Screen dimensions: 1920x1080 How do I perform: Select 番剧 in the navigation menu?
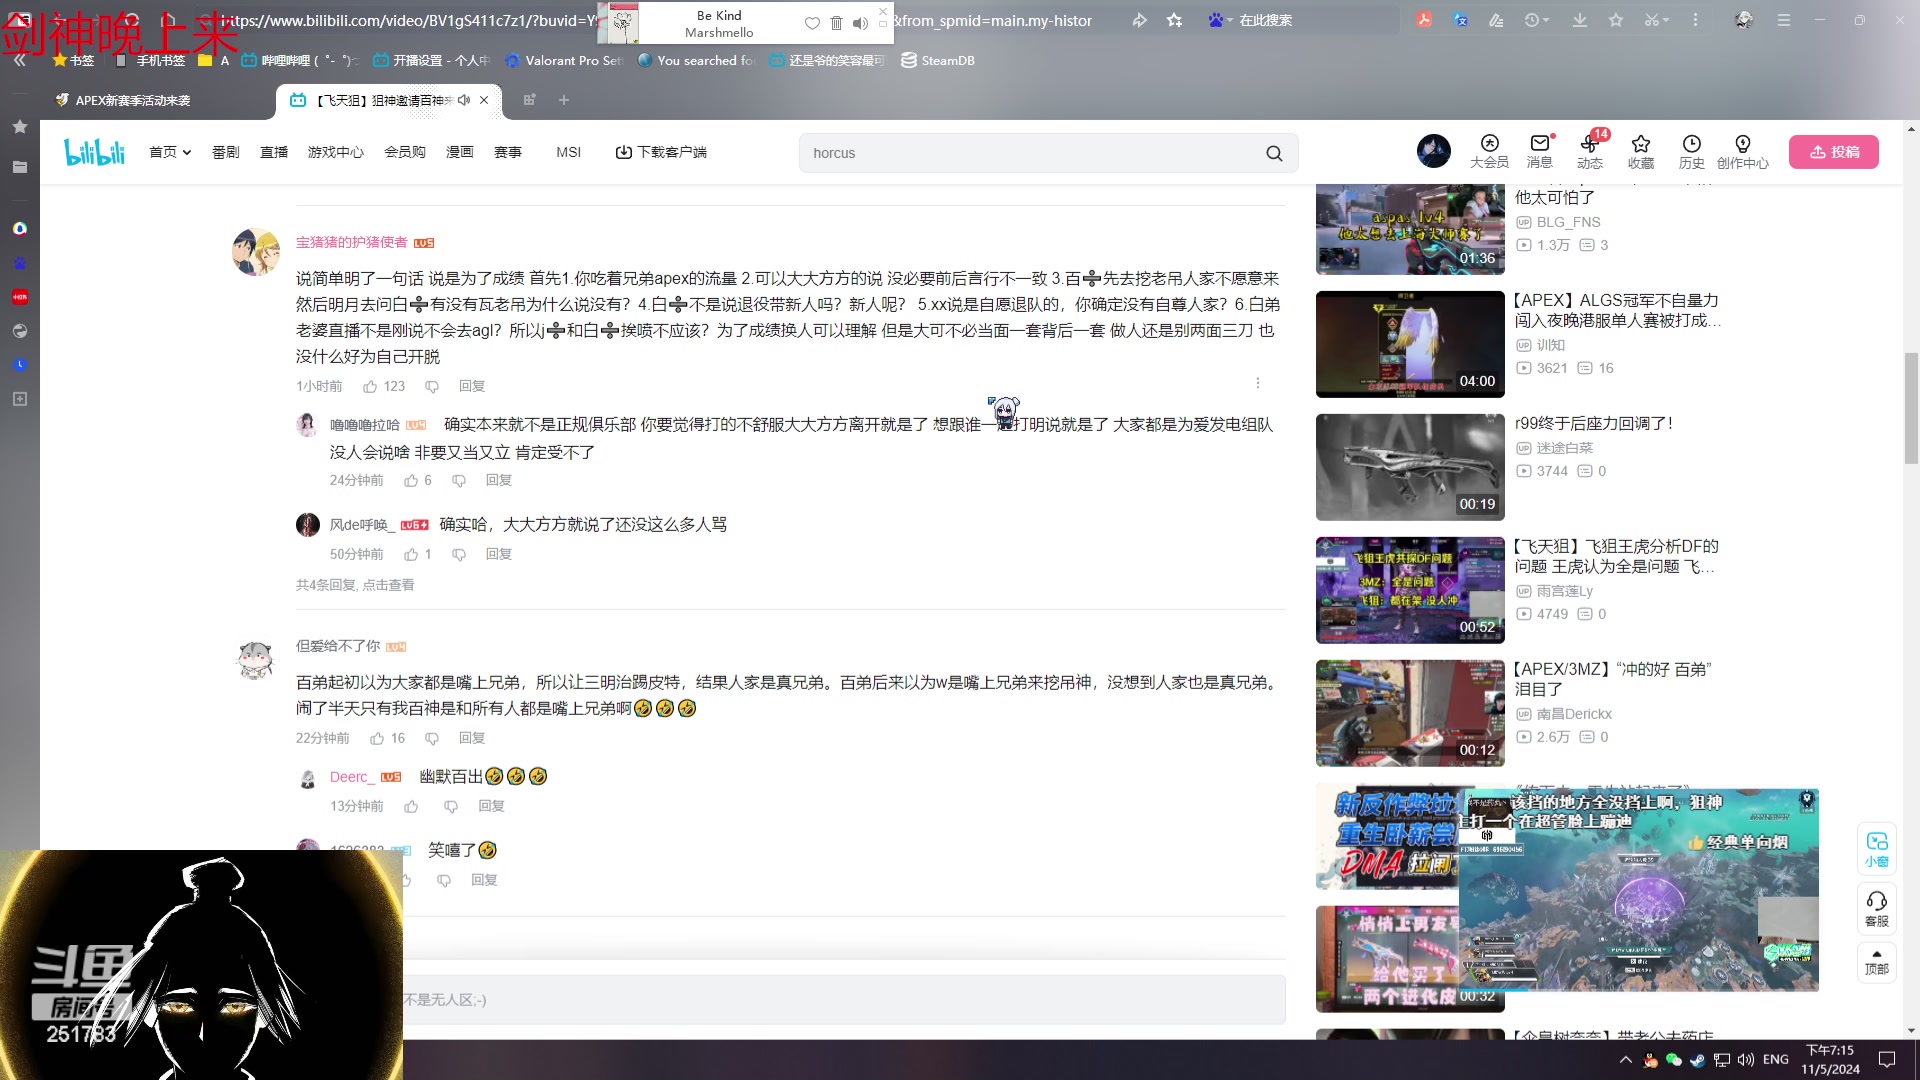(225, 152)
